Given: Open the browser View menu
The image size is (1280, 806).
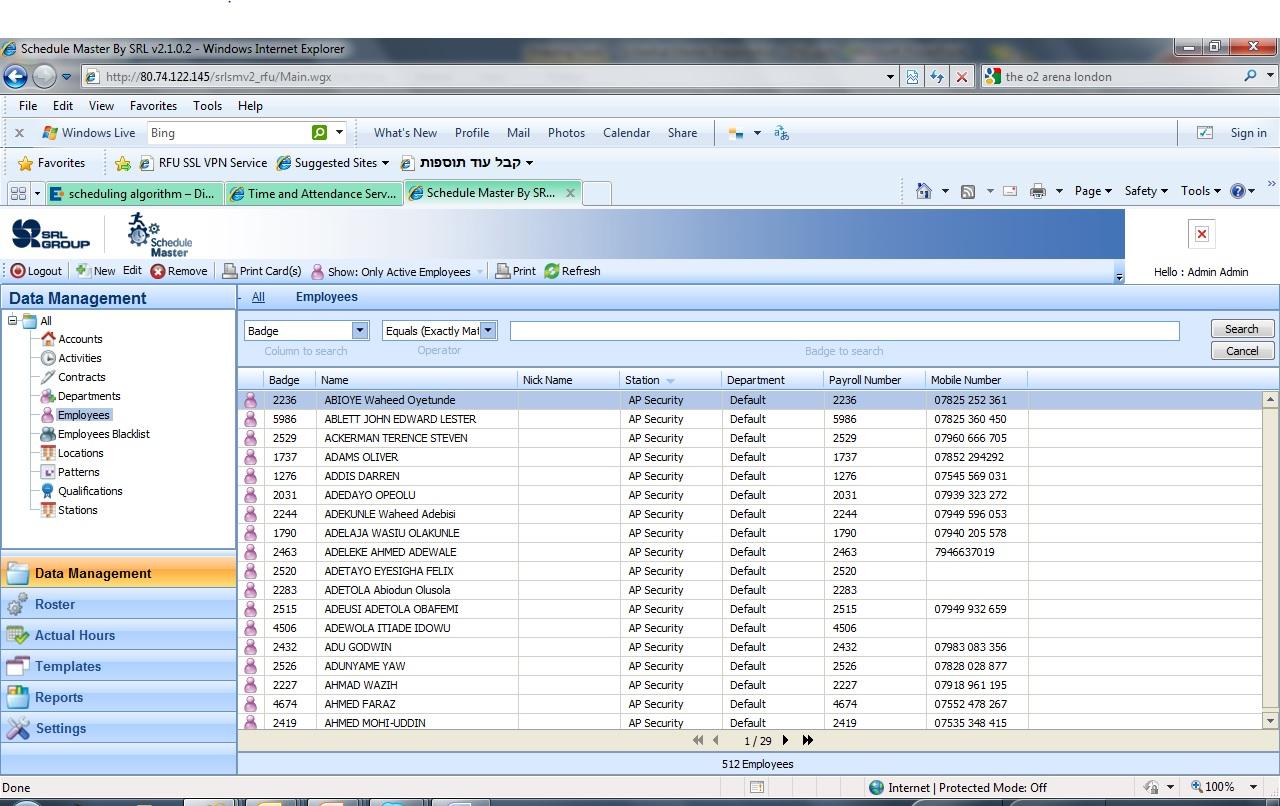Looking at the screenshot, I should (101, 105).
